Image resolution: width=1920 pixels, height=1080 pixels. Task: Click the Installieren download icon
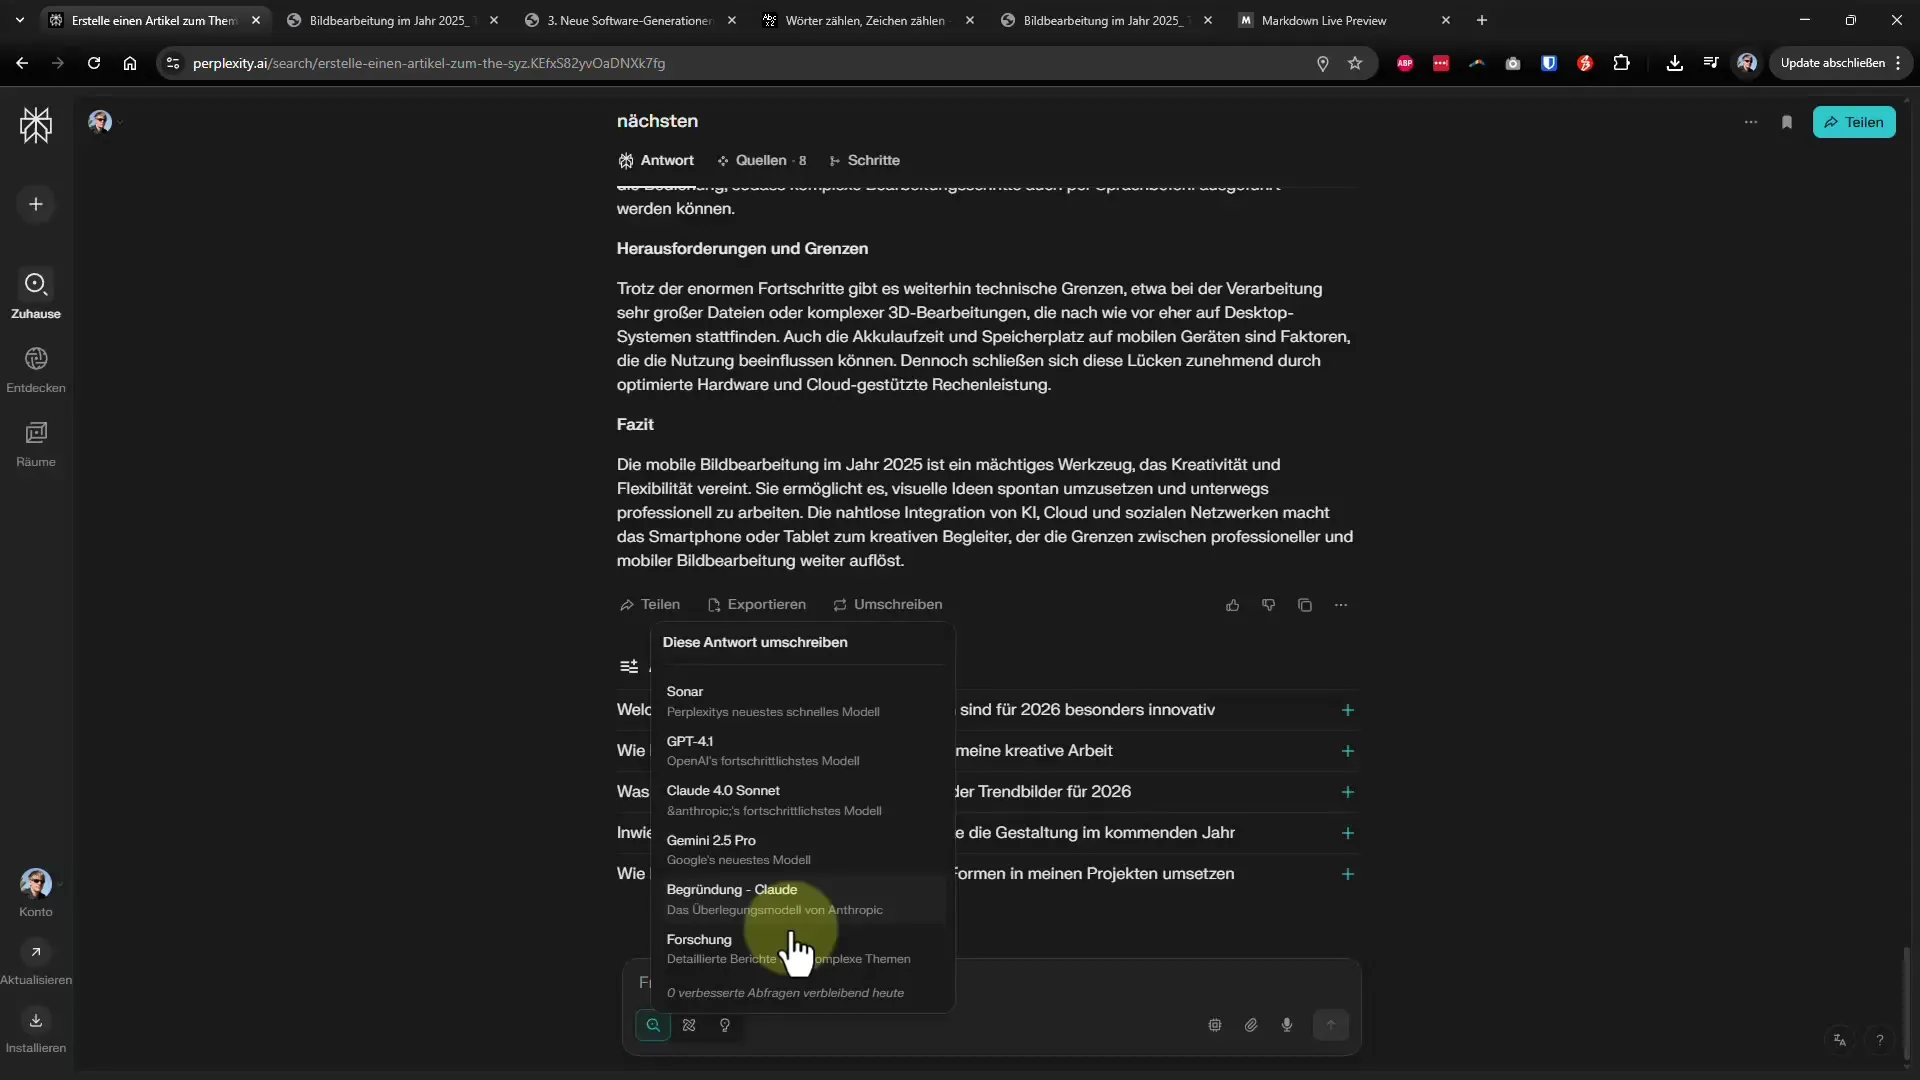pos(36,1020)
